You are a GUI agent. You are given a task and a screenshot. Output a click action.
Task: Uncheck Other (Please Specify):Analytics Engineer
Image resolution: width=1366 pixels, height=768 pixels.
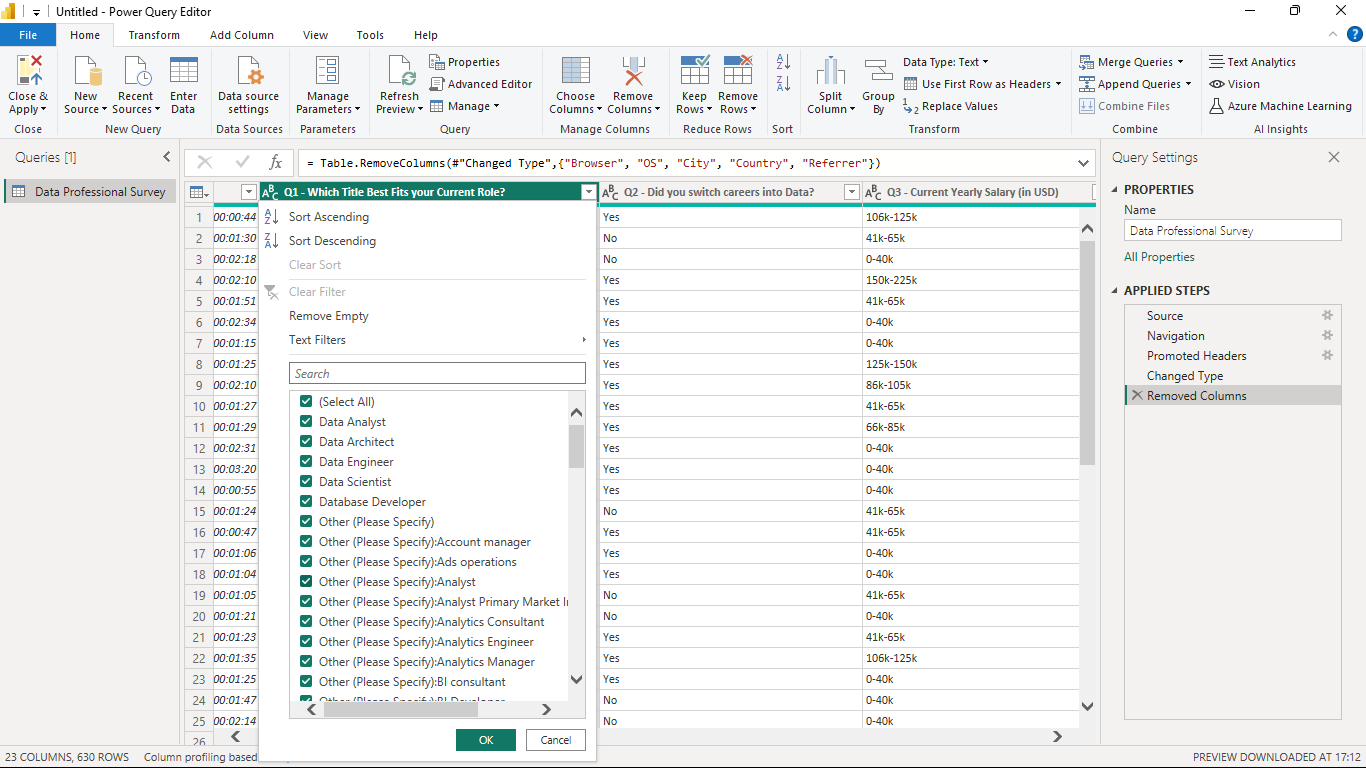306,642
